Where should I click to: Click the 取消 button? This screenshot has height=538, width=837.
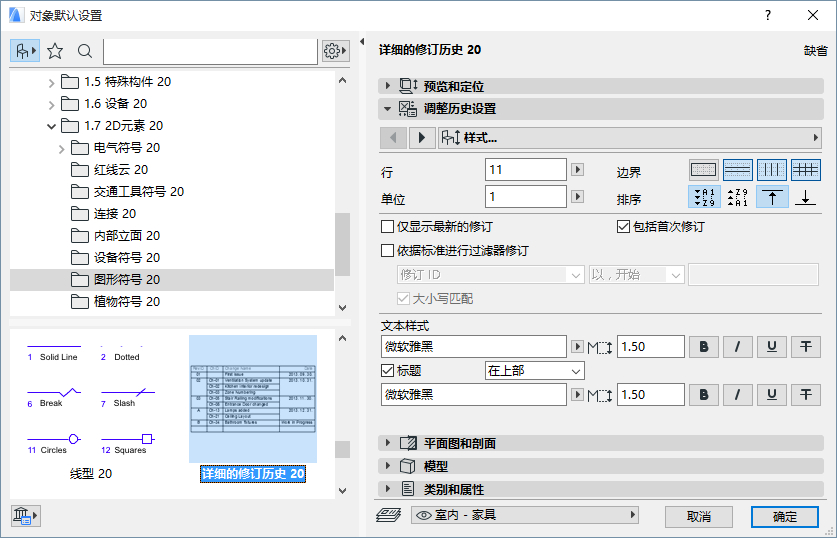tap(699, 517)
